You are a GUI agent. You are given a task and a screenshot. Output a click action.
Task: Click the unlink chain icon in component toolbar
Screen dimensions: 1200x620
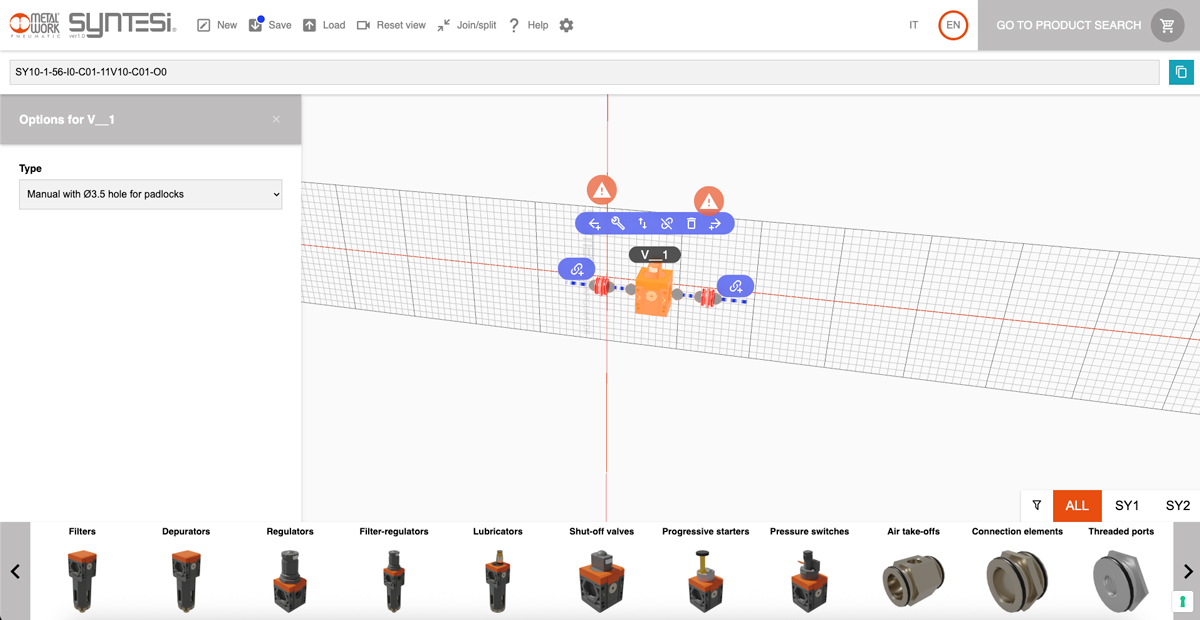coord(667,224)
